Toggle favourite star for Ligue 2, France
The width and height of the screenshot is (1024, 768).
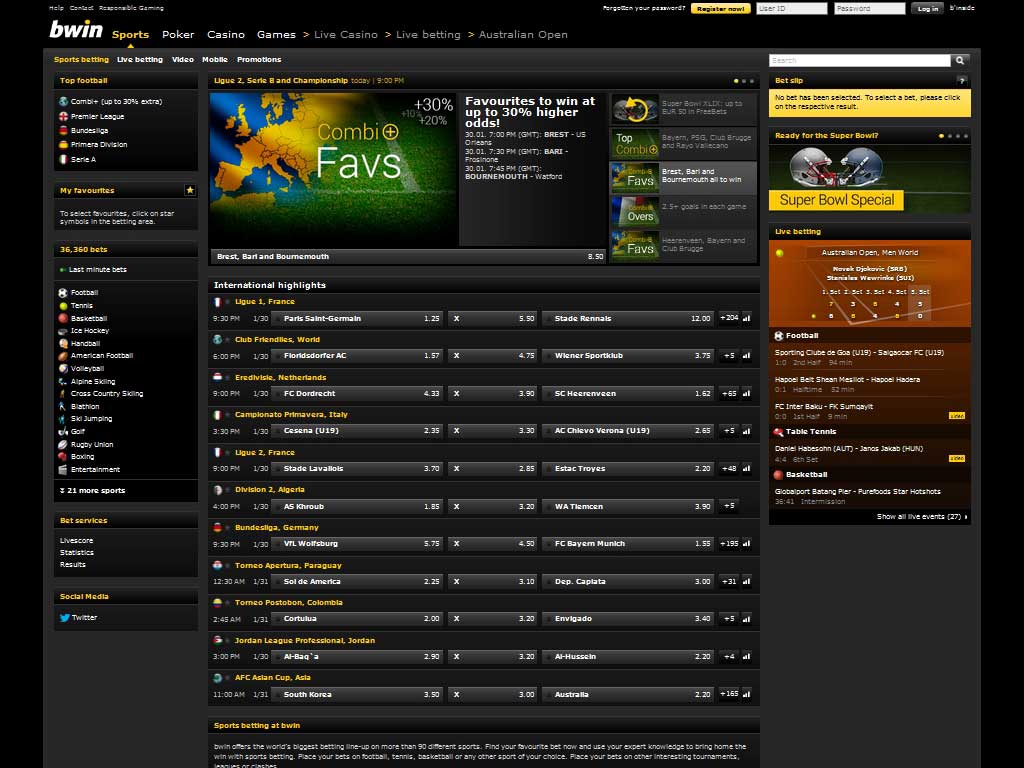(x=228, y=453)
